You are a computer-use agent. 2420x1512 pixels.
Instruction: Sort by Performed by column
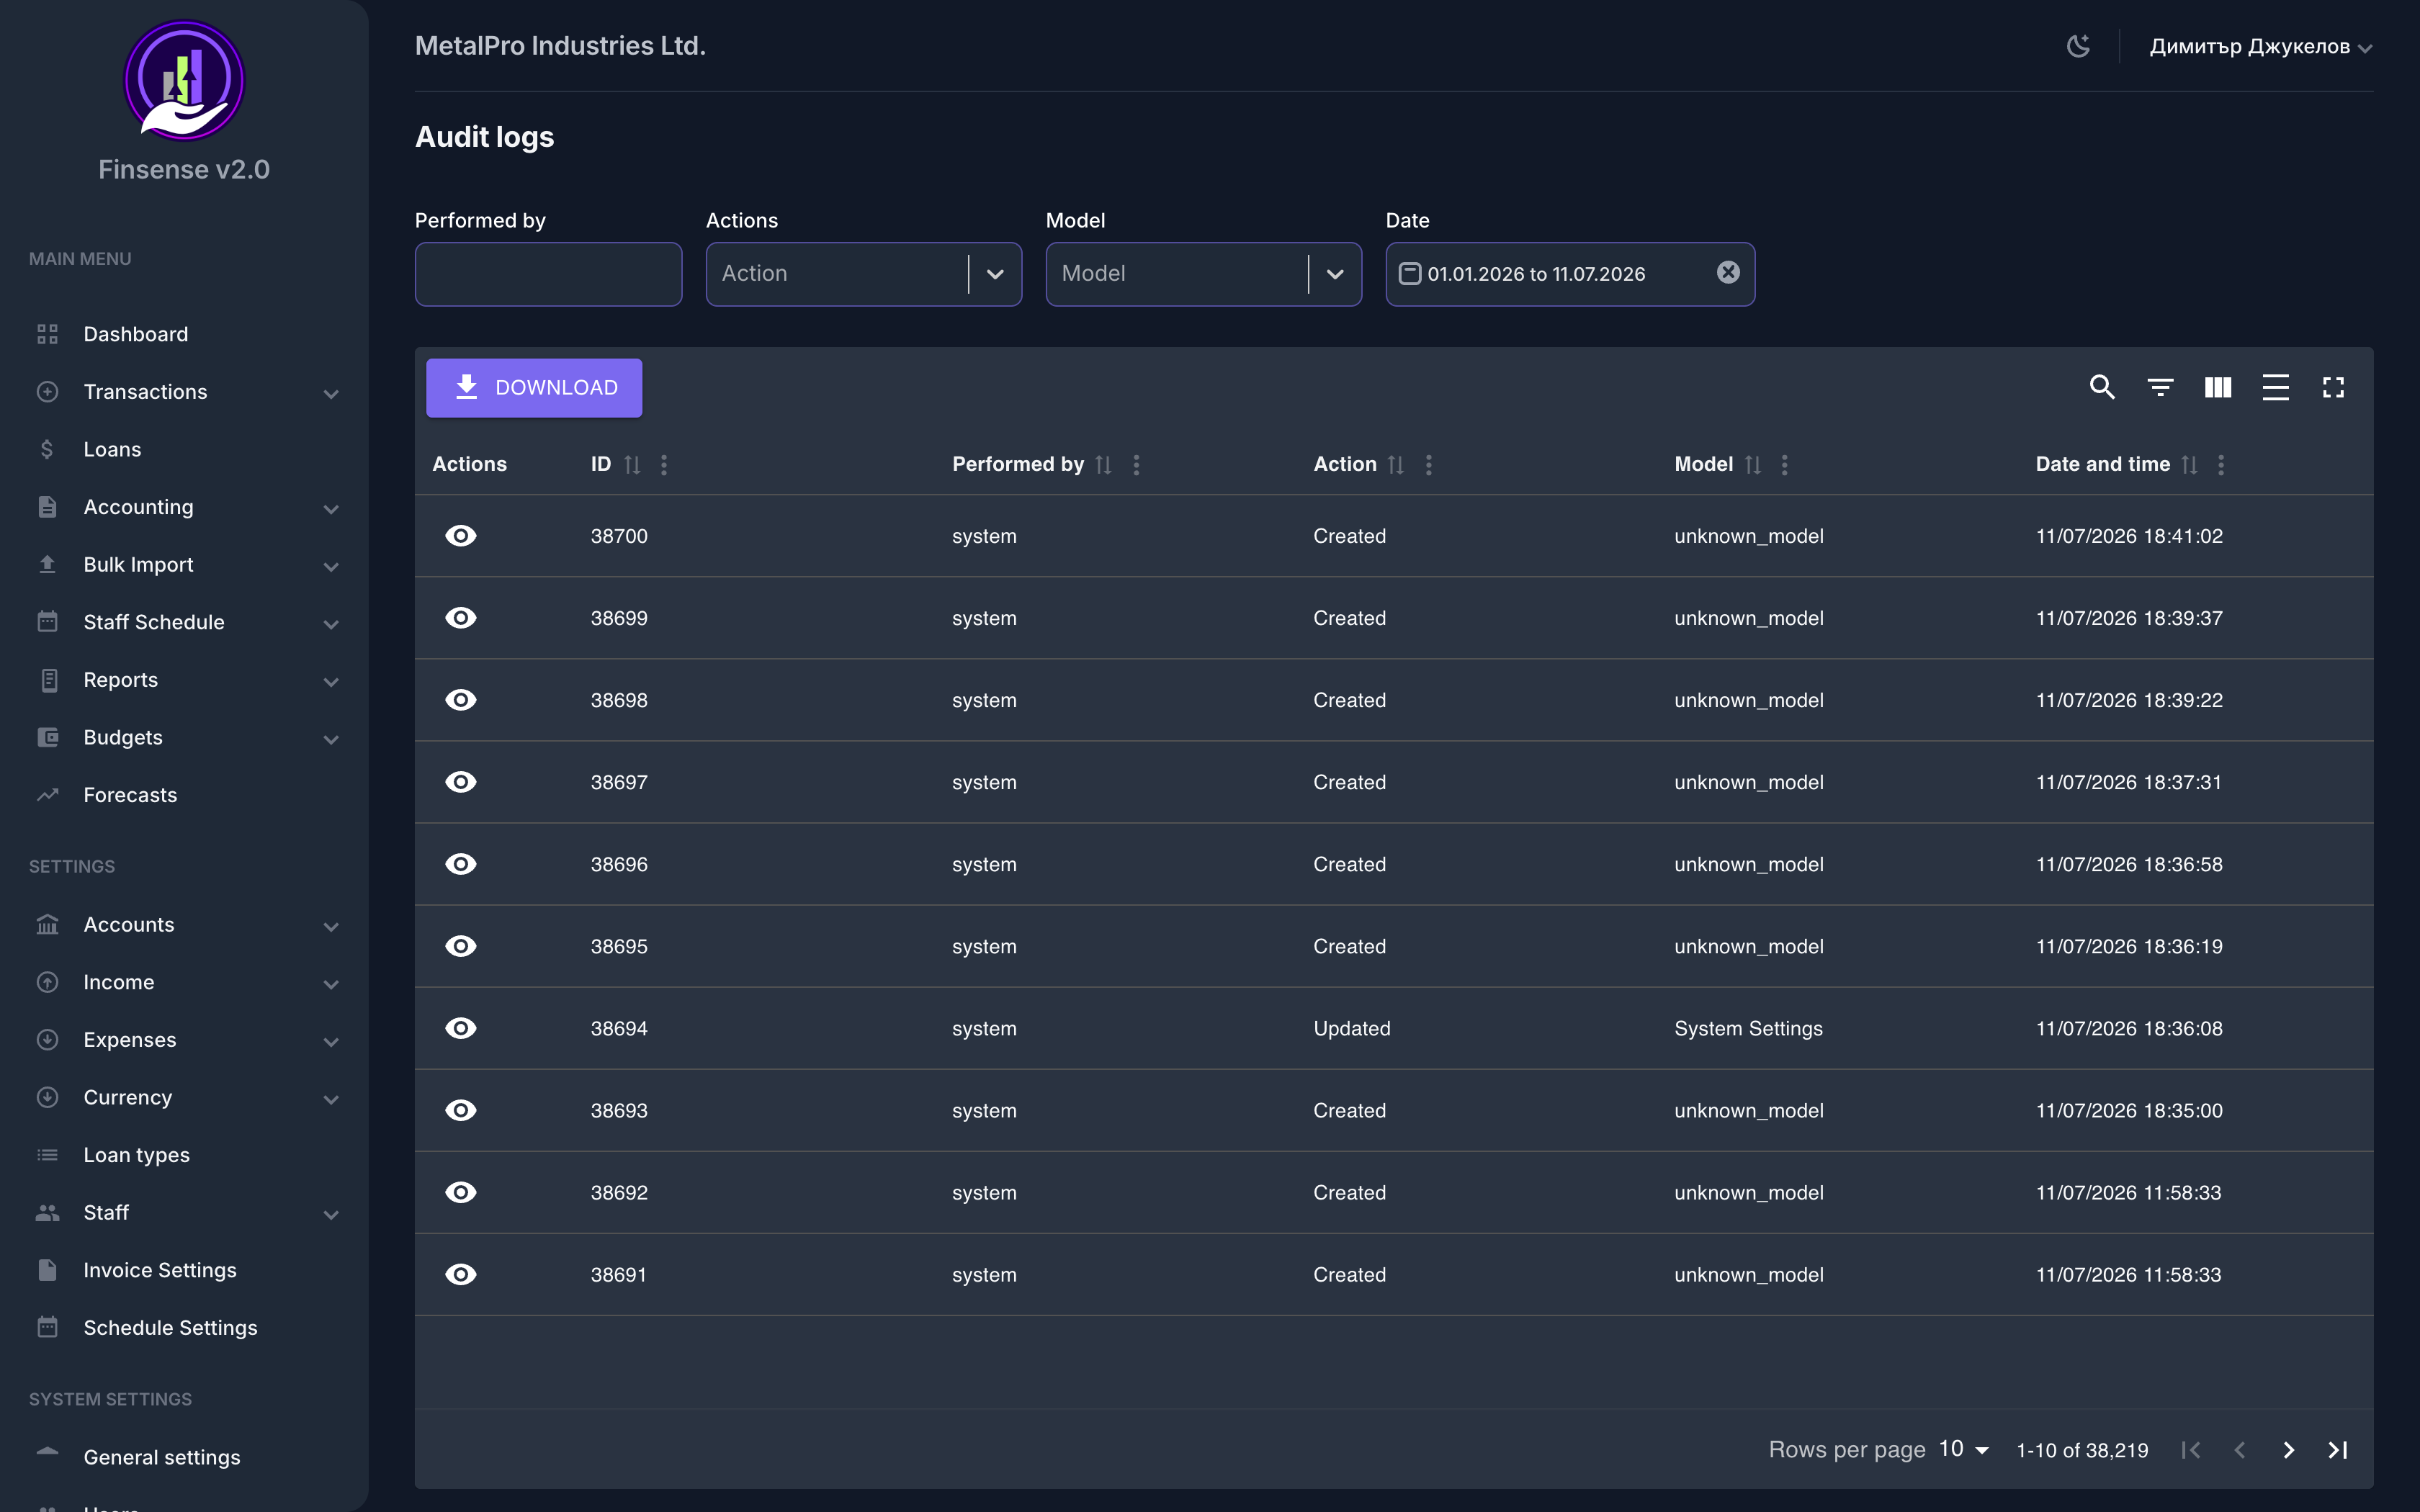click(x=1103, y=464)
